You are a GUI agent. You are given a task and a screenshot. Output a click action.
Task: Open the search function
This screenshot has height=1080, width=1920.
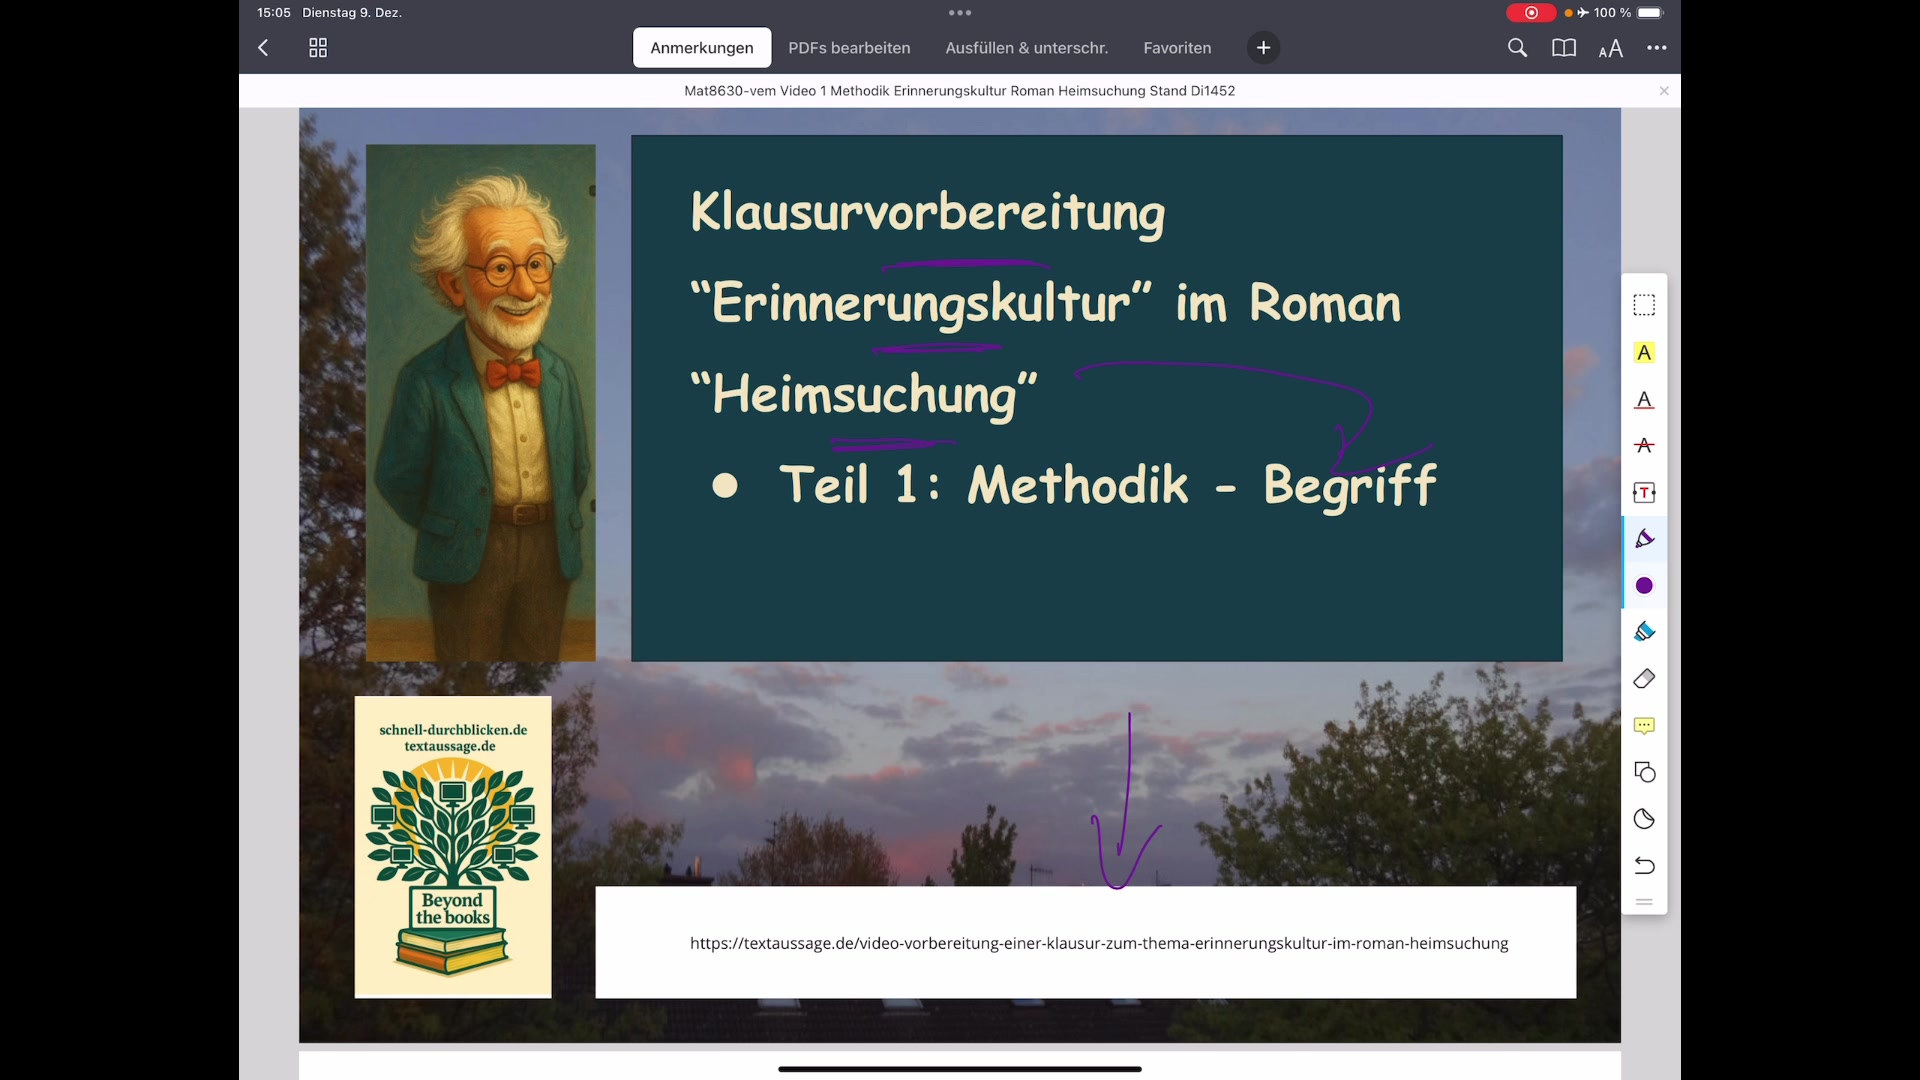1517,47
